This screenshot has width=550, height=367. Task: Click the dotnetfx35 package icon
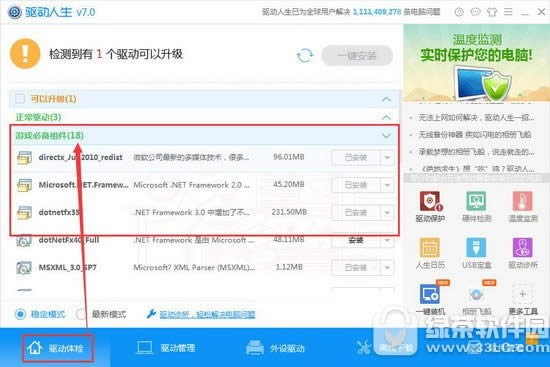point(24,213)
